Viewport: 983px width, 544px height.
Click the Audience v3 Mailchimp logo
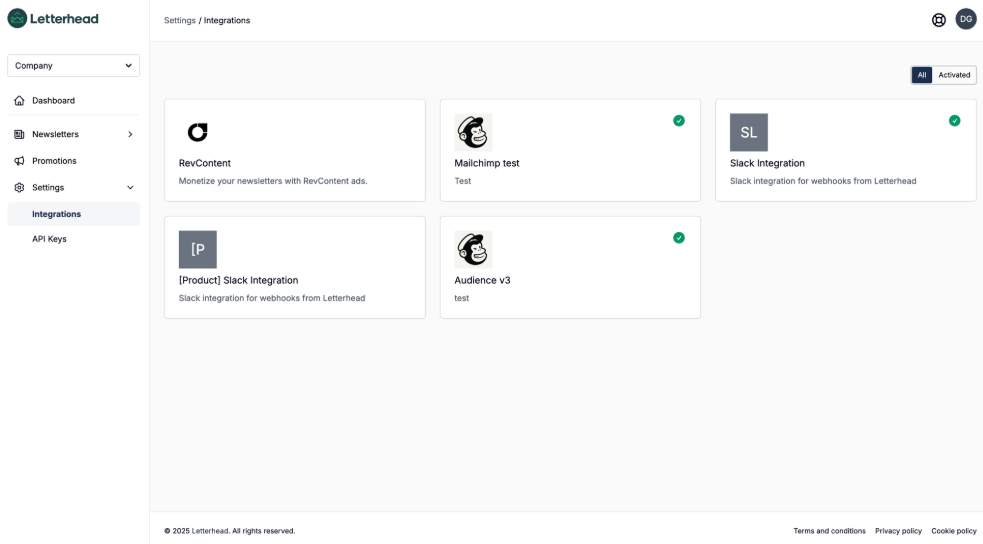pos(473,249)
